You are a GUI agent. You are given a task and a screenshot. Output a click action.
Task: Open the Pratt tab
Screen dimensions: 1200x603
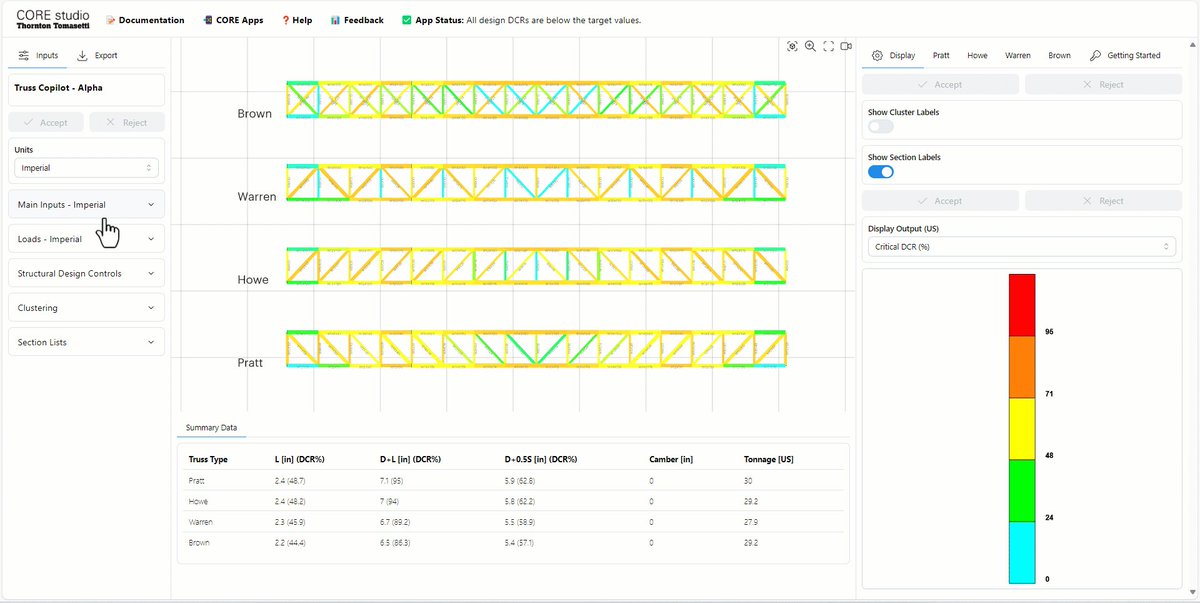[x=941, y=56]
